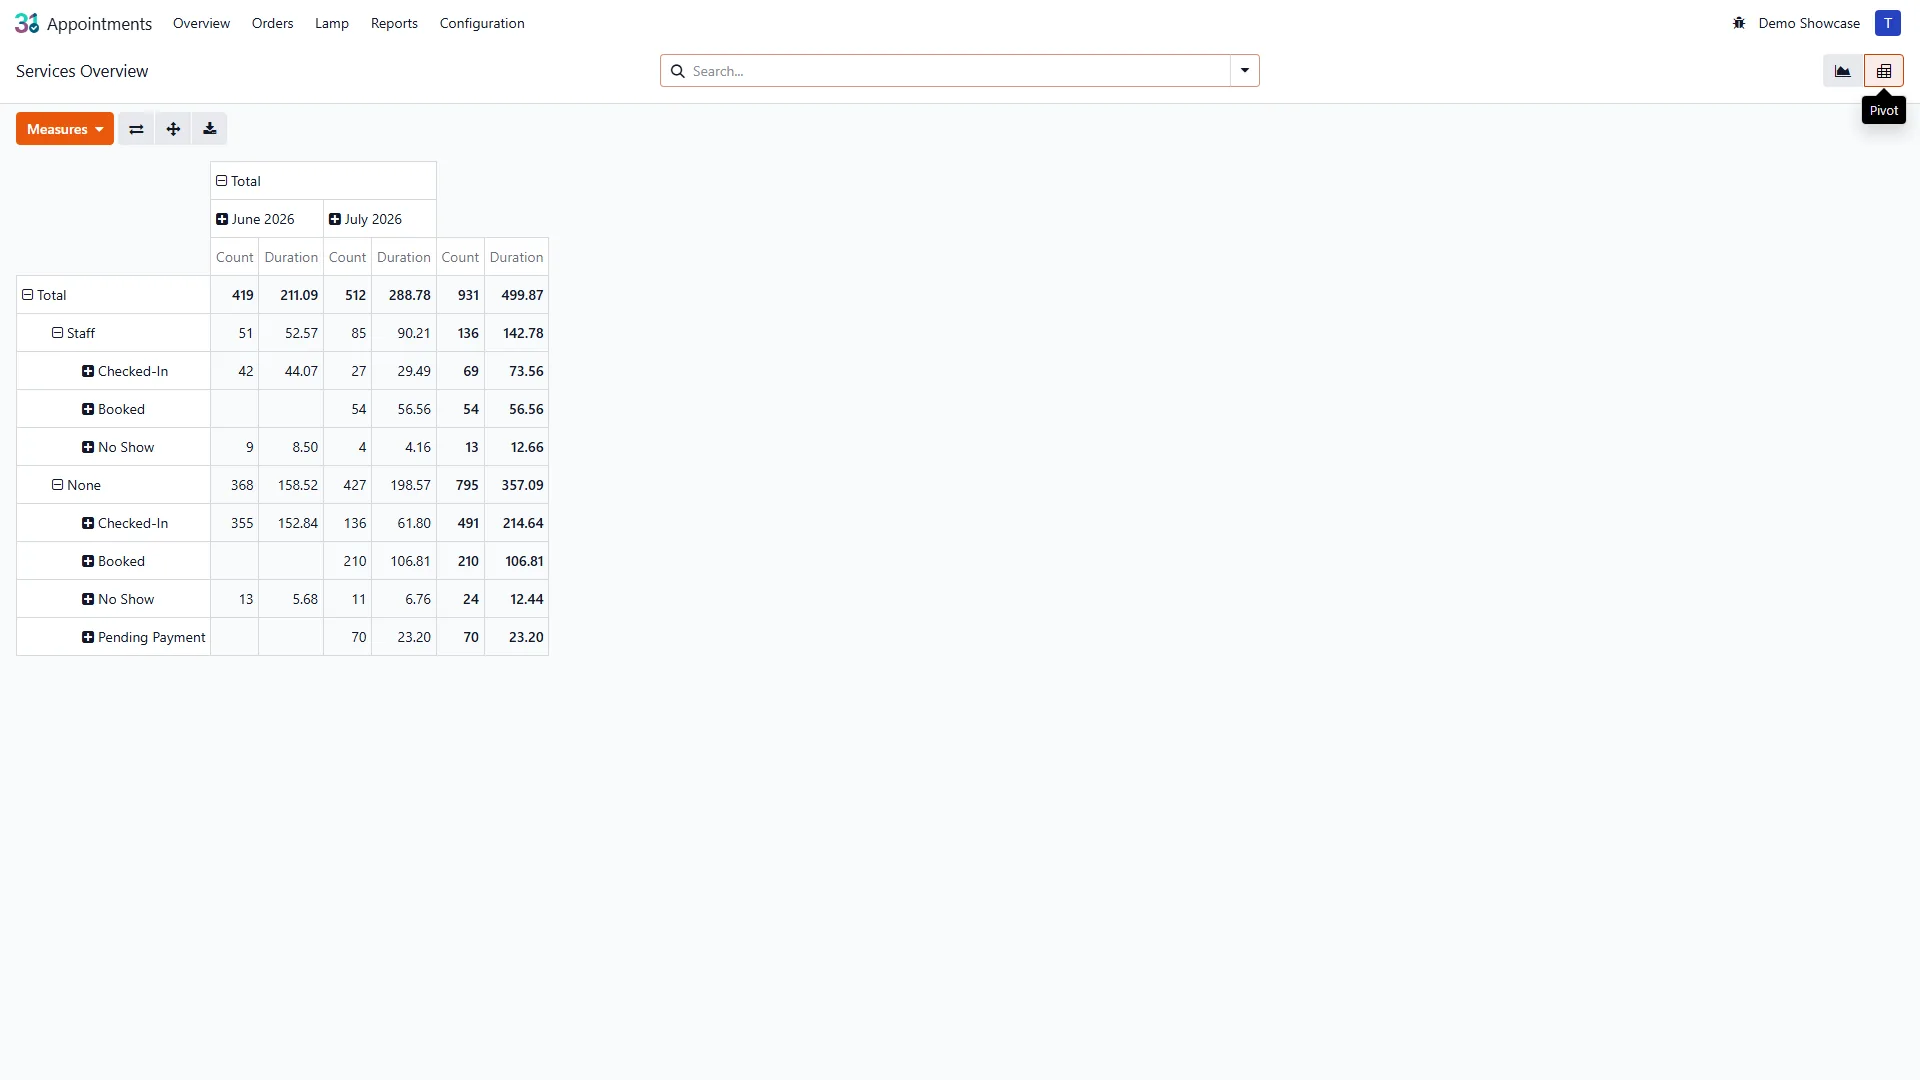Expand Booked under None

coord(114,561)
